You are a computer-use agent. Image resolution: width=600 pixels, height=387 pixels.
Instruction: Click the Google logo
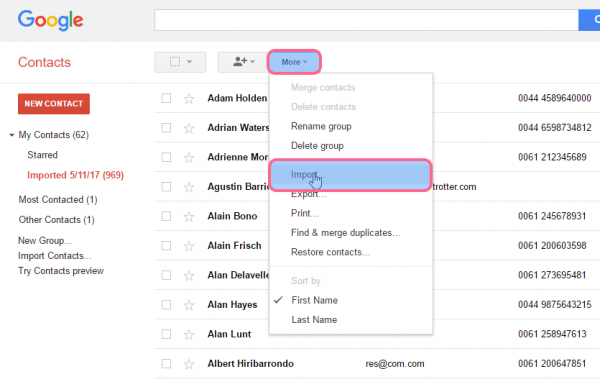click(x=51, y=20)
